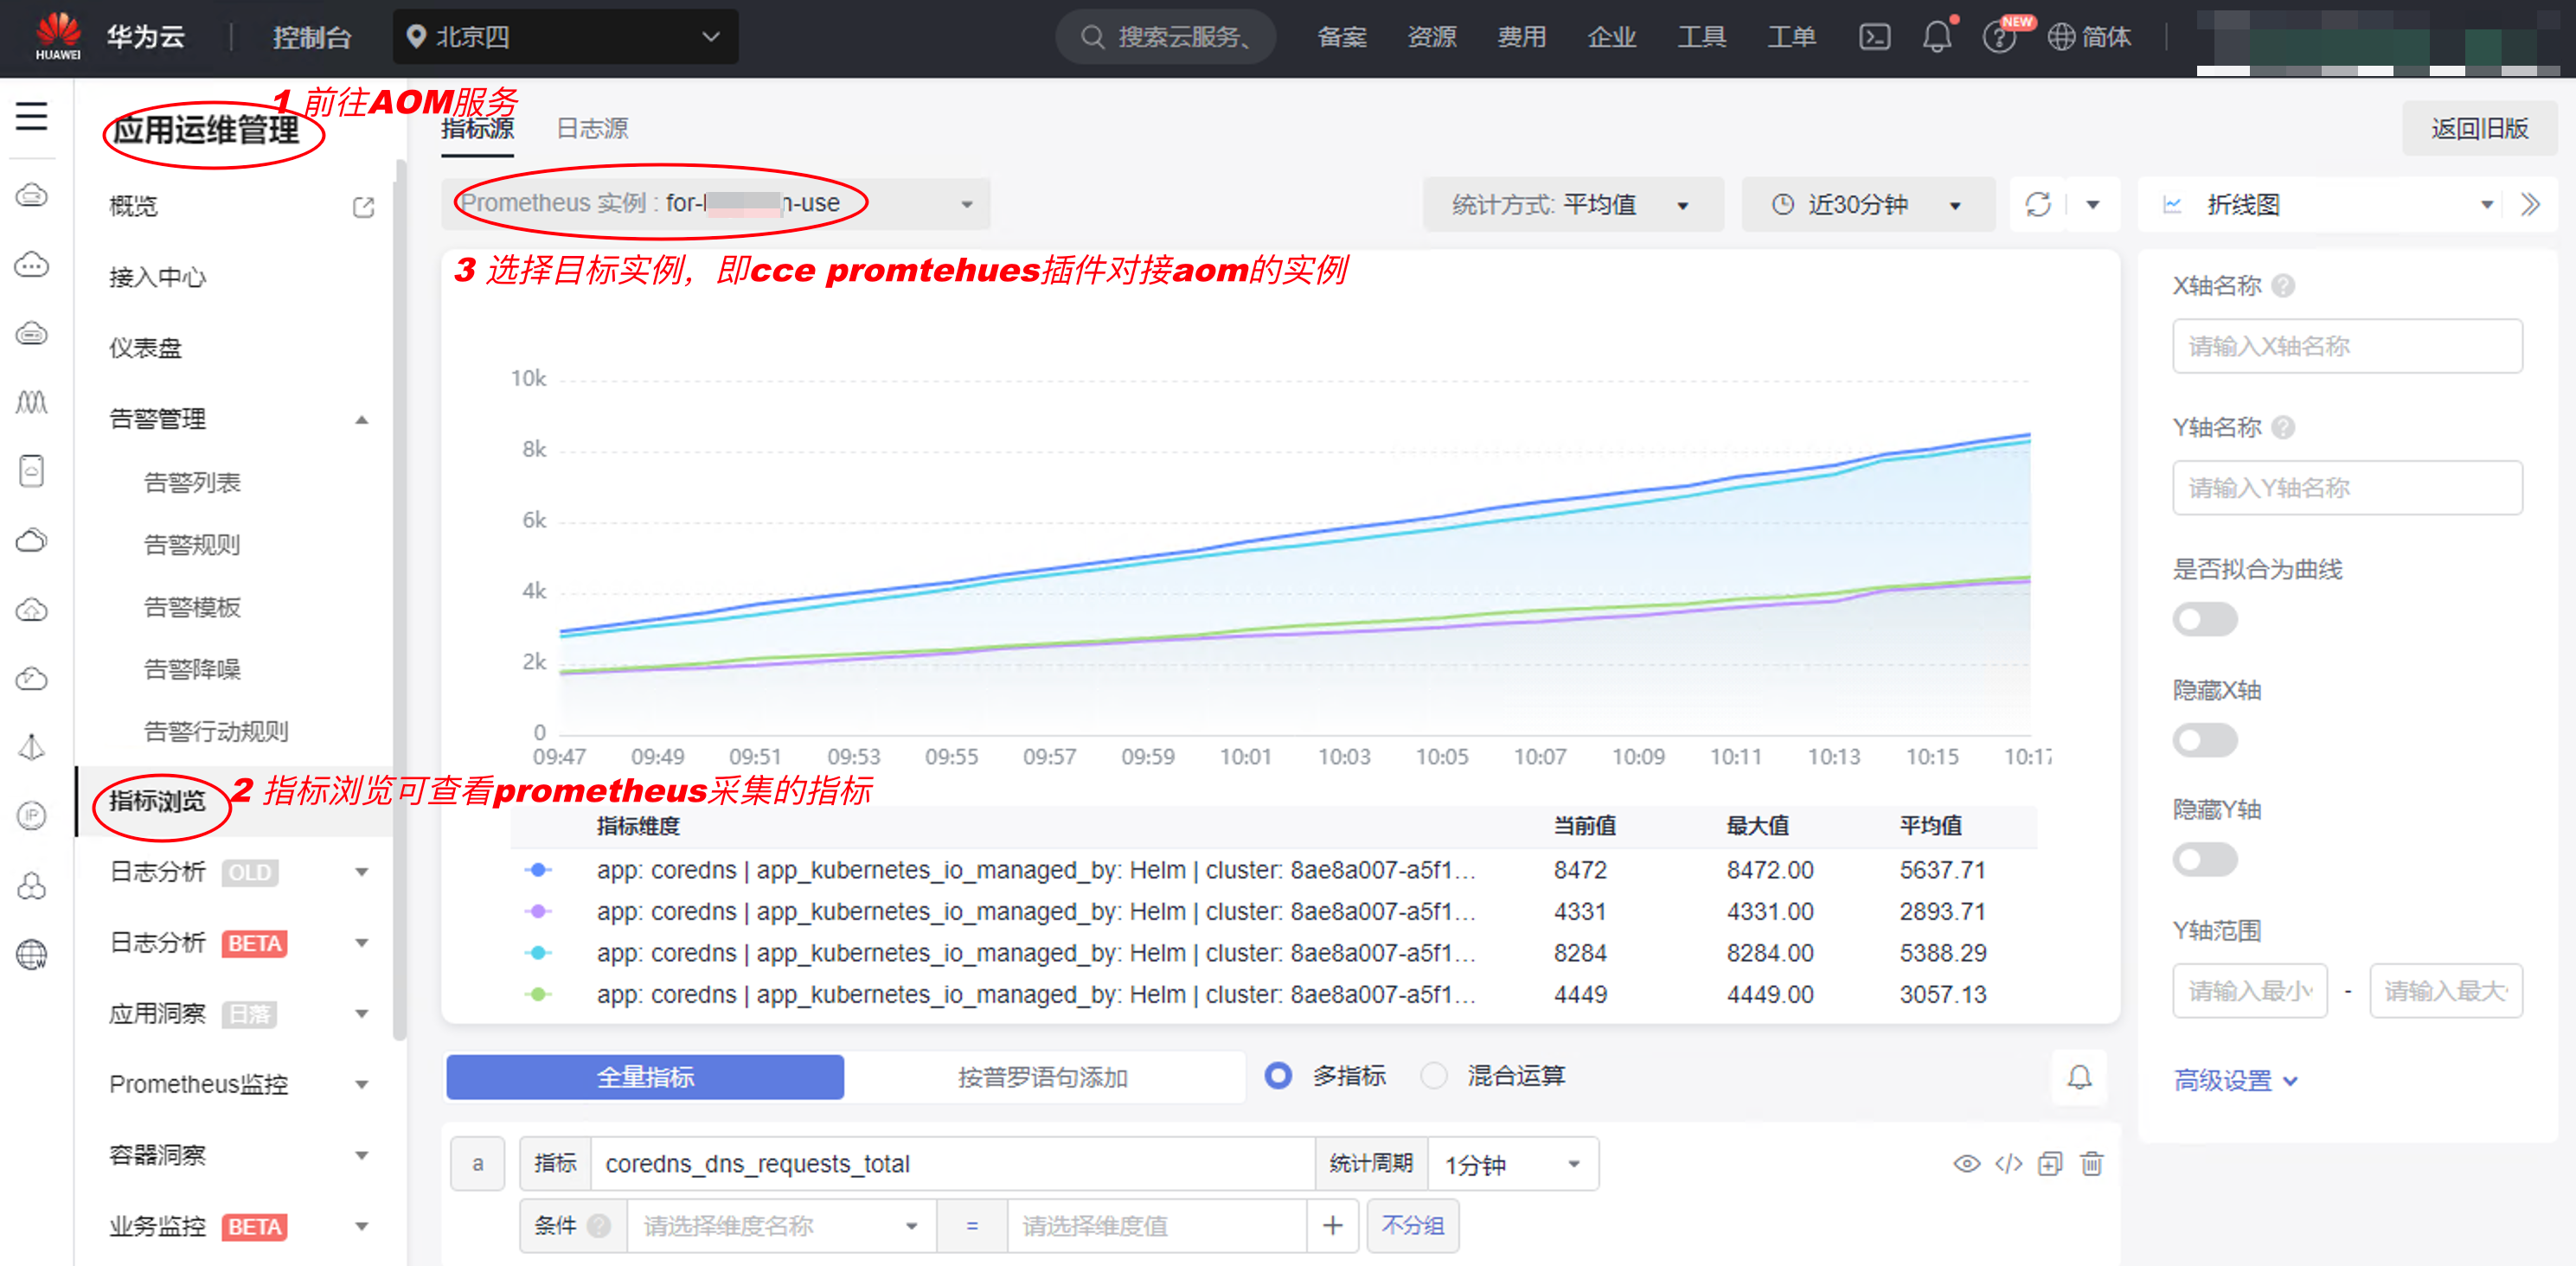Click the alarm bell icon beside metric modes

pyautogui.click(x=2079, y=1077)
